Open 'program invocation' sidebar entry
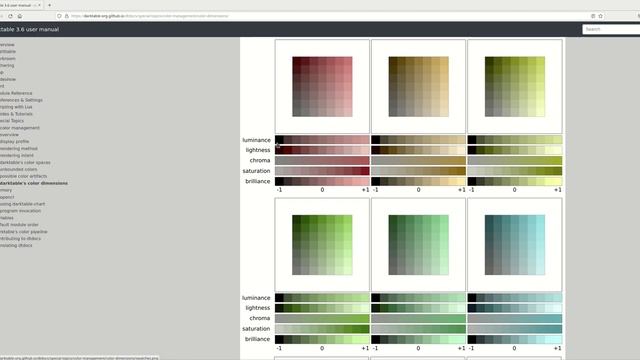 pos(20,211)
